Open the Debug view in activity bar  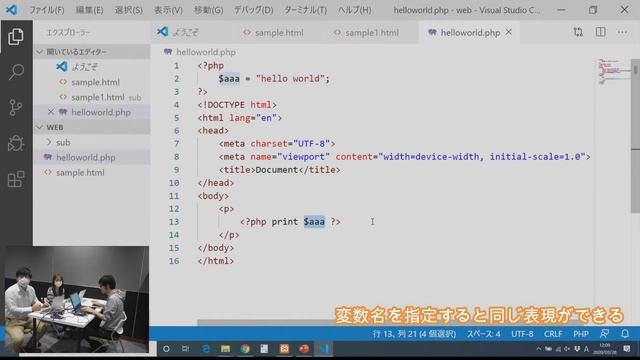[x=16, y=143]
